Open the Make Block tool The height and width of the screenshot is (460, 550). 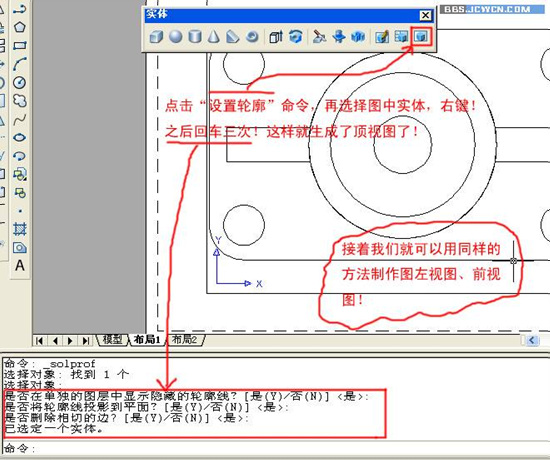(20, 193)
